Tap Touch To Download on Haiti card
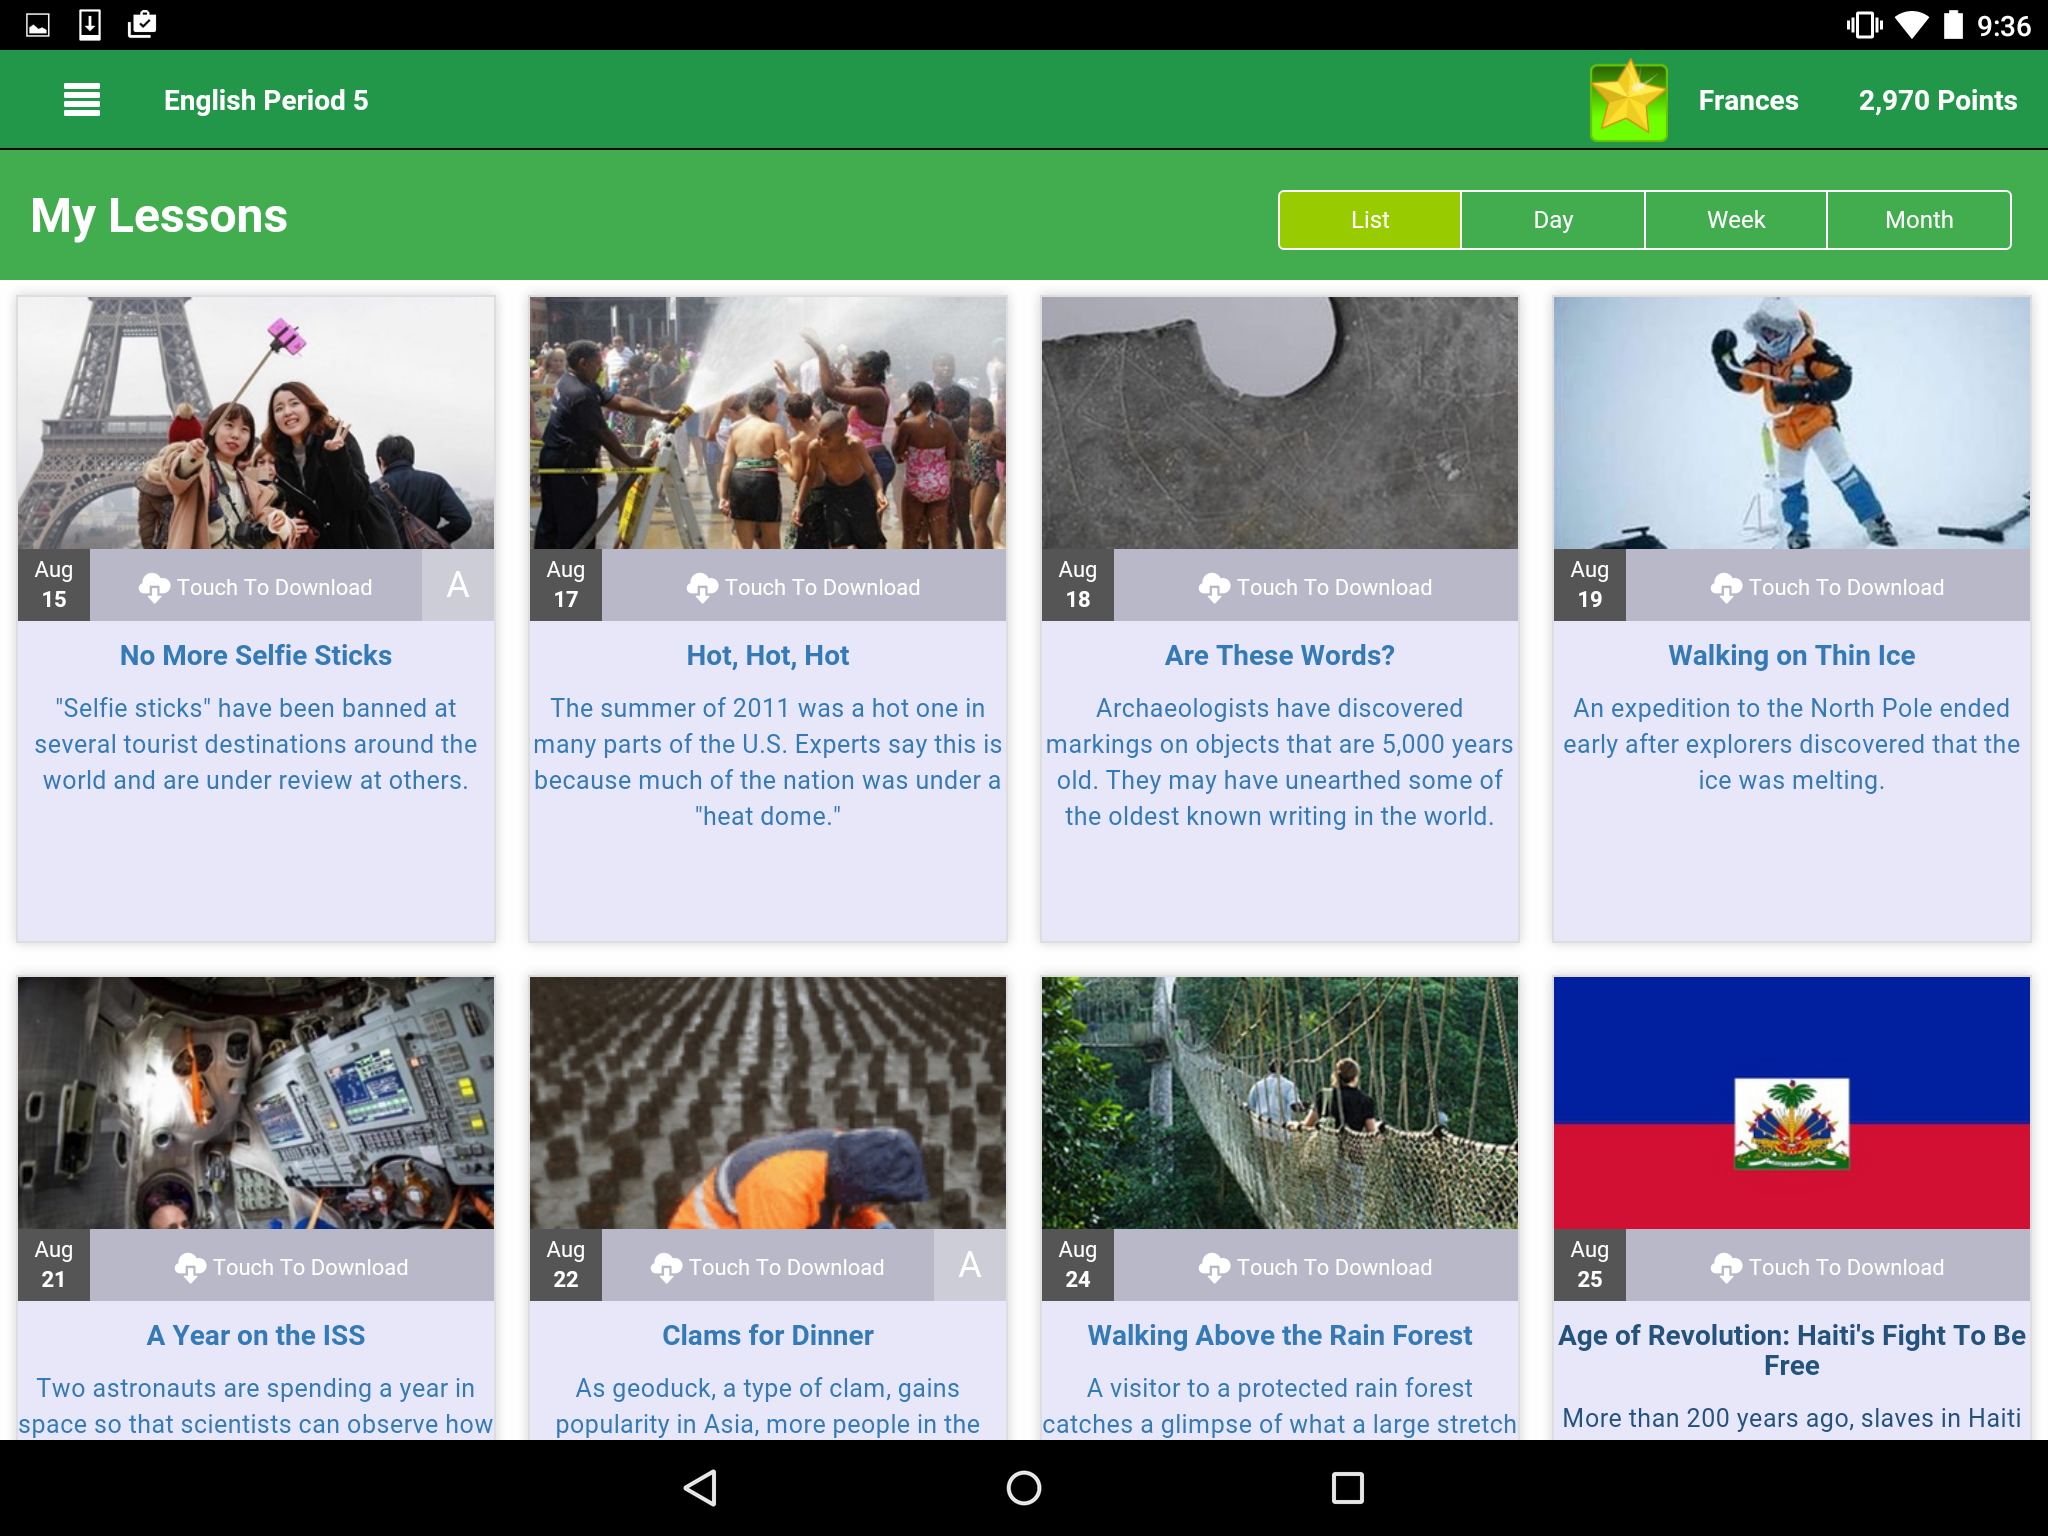 coord(1828,1267)
